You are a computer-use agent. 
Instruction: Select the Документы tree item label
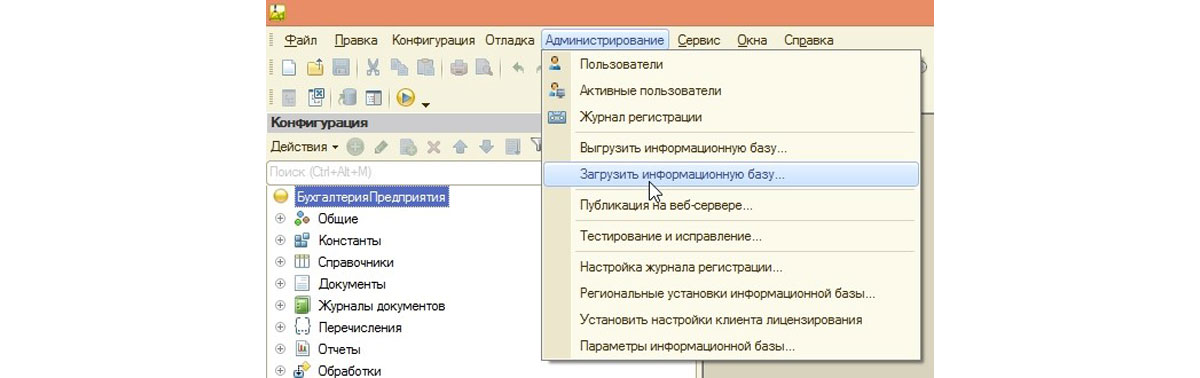pyautogui.click(x=352, y=284)
